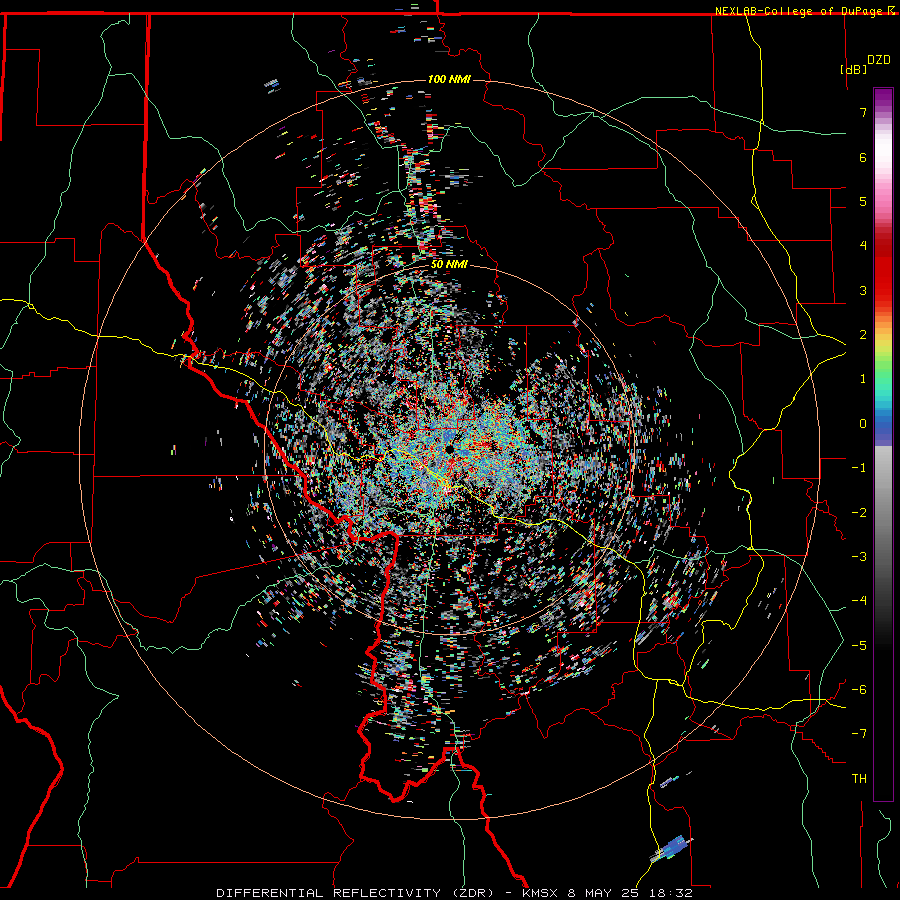Click the 0 value on the color scale
Image resolution: width=900 pixels, height=900 pixels.
point(863,424)
